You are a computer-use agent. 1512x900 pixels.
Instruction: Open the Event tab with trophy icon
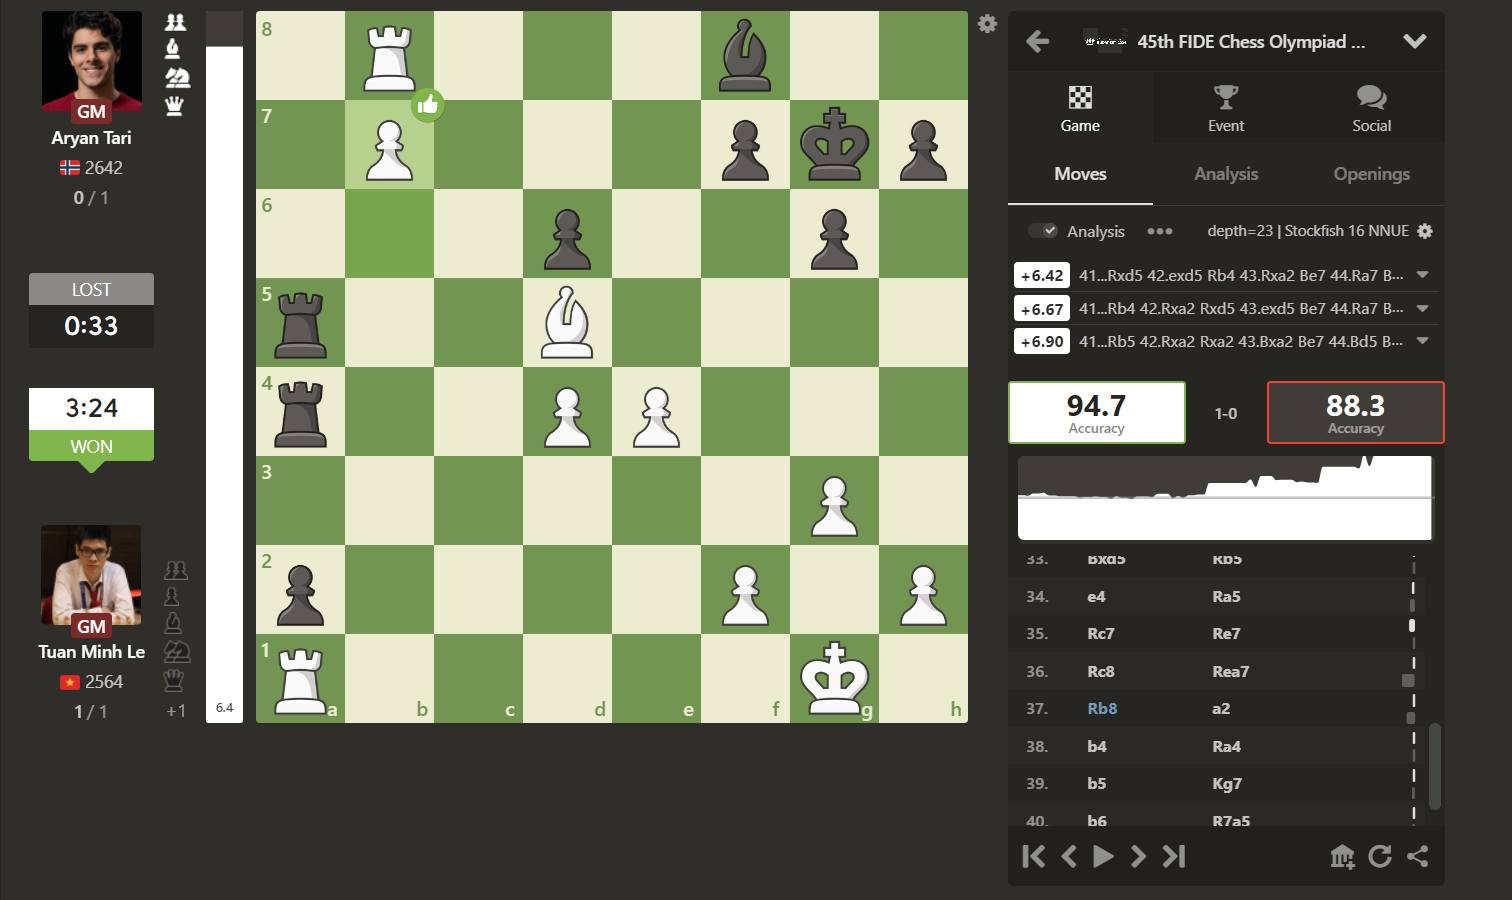1225,109
